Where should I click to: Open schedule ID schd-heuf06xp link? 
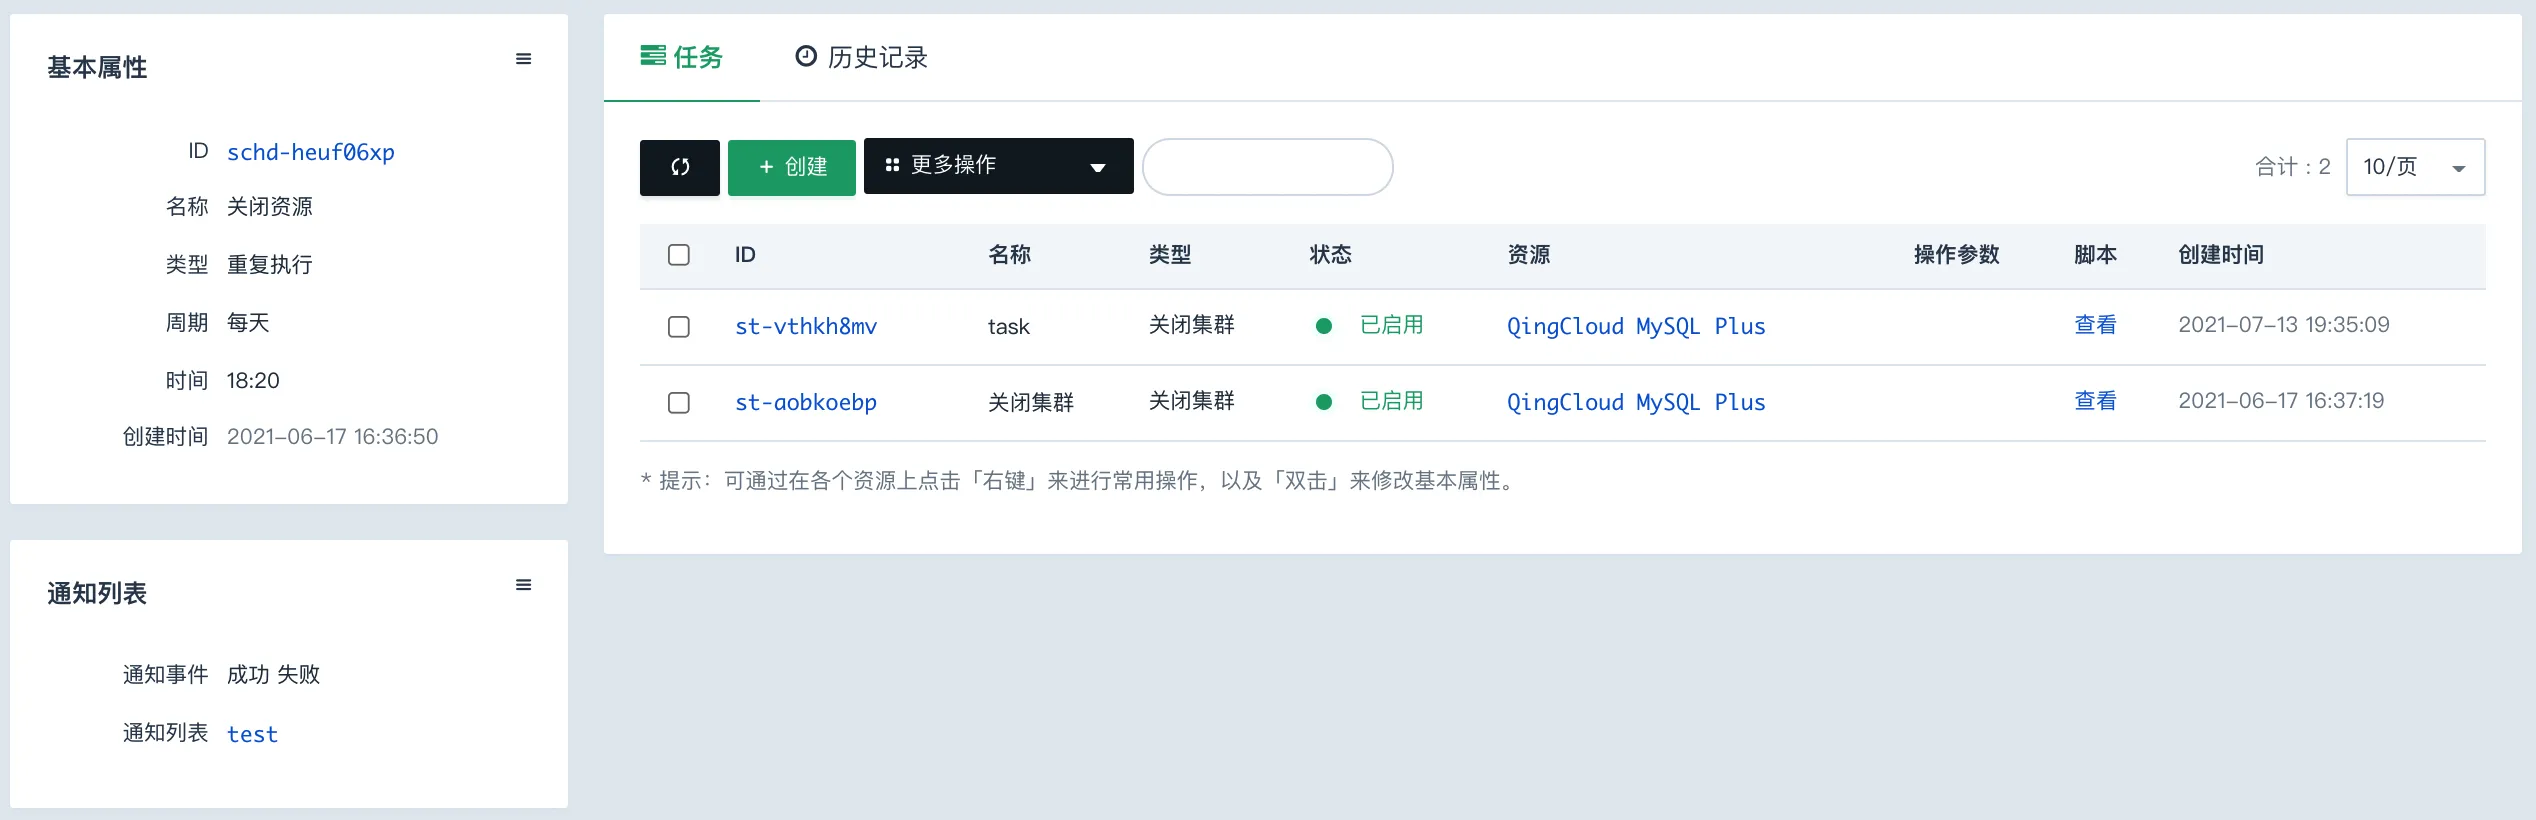pos(311,152)
